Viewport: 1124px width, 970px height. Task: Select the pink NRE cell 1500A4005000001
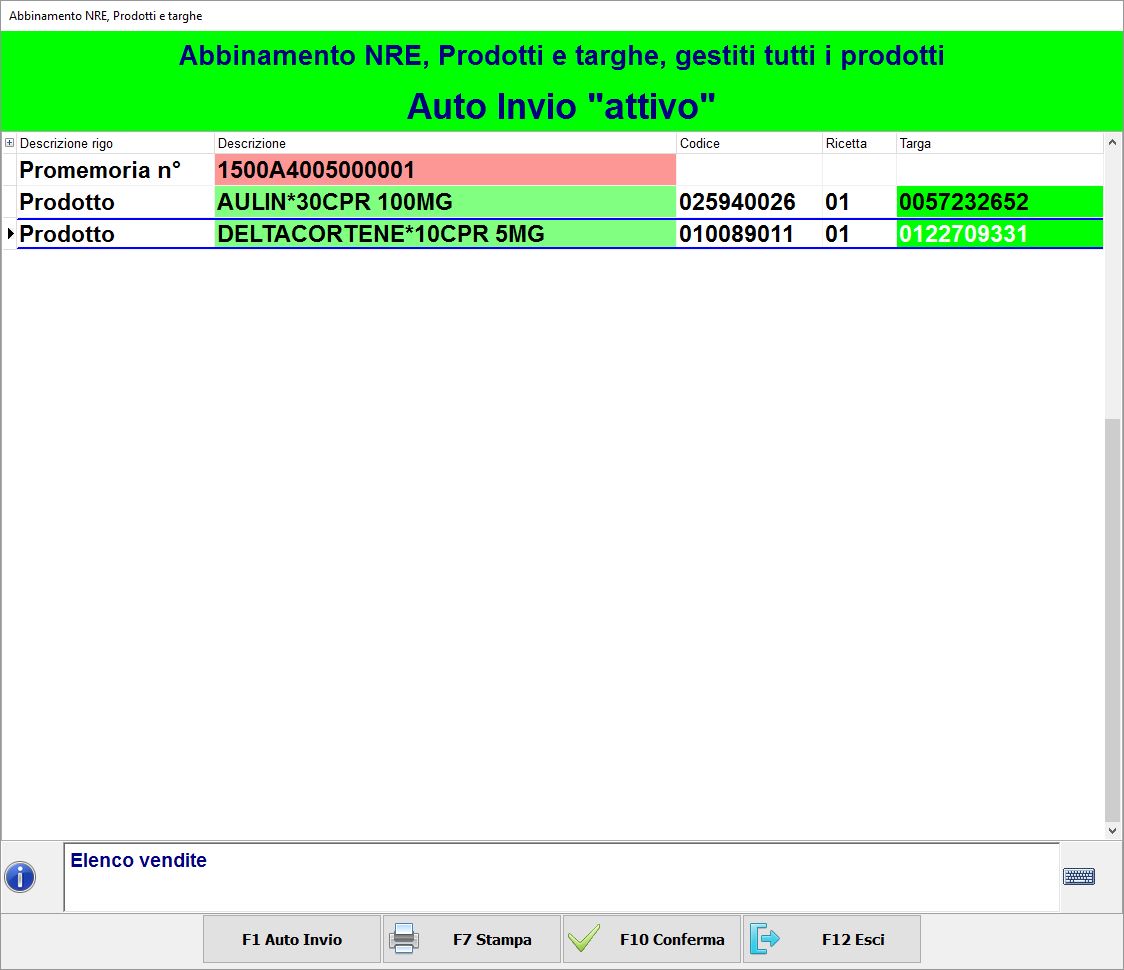445,170
